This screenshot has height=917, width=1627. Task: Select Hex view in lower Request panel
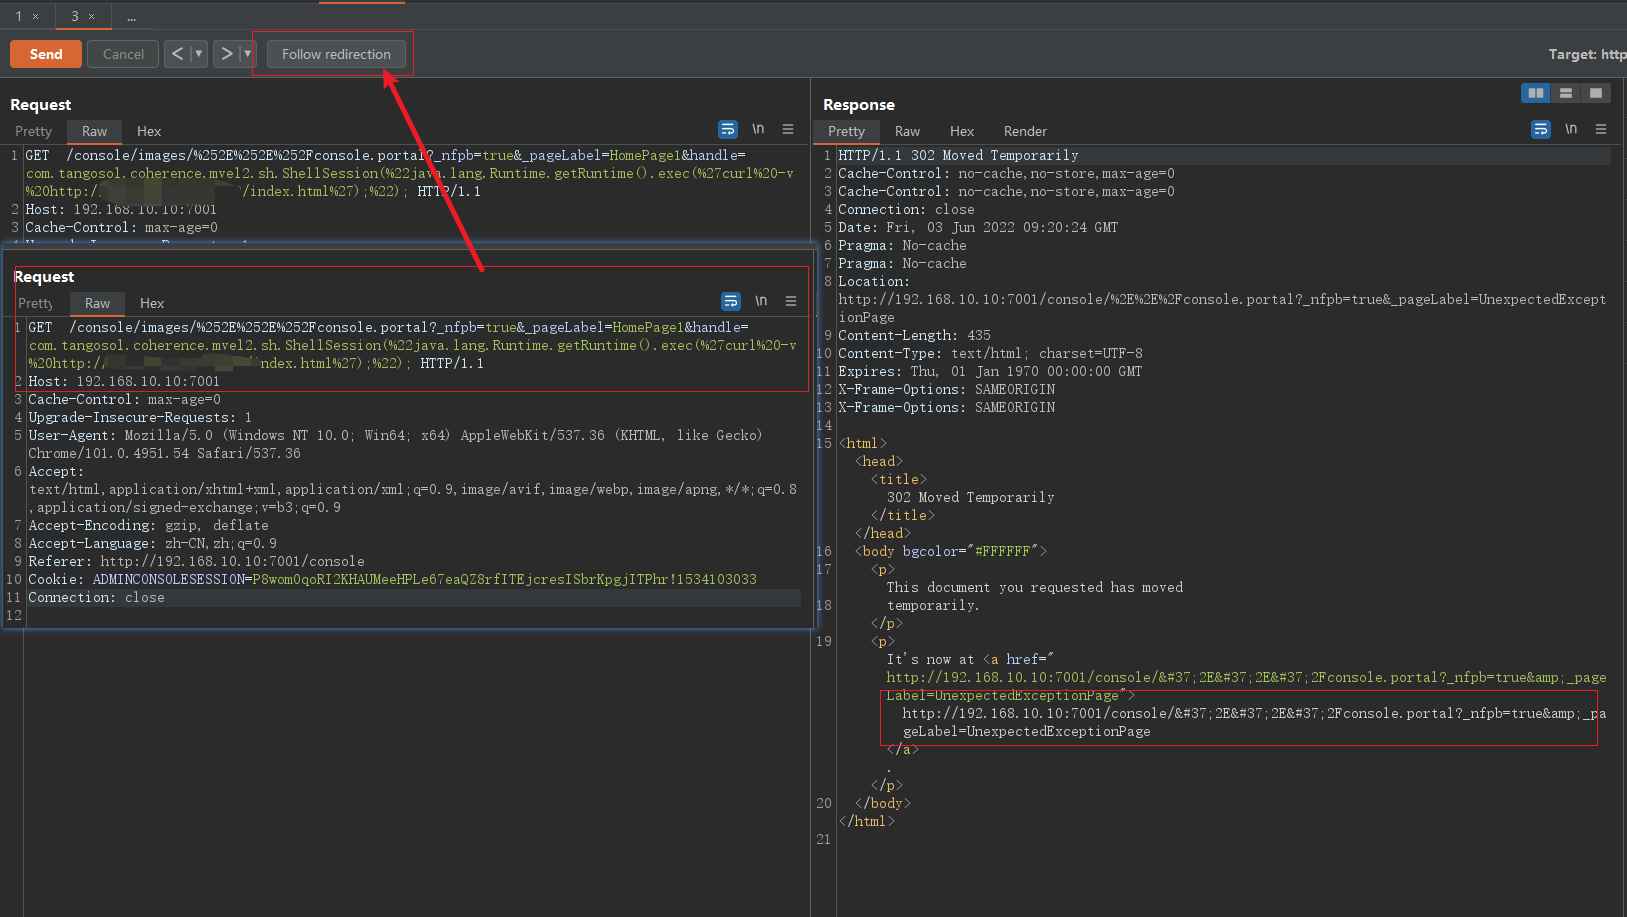(152, 303)
